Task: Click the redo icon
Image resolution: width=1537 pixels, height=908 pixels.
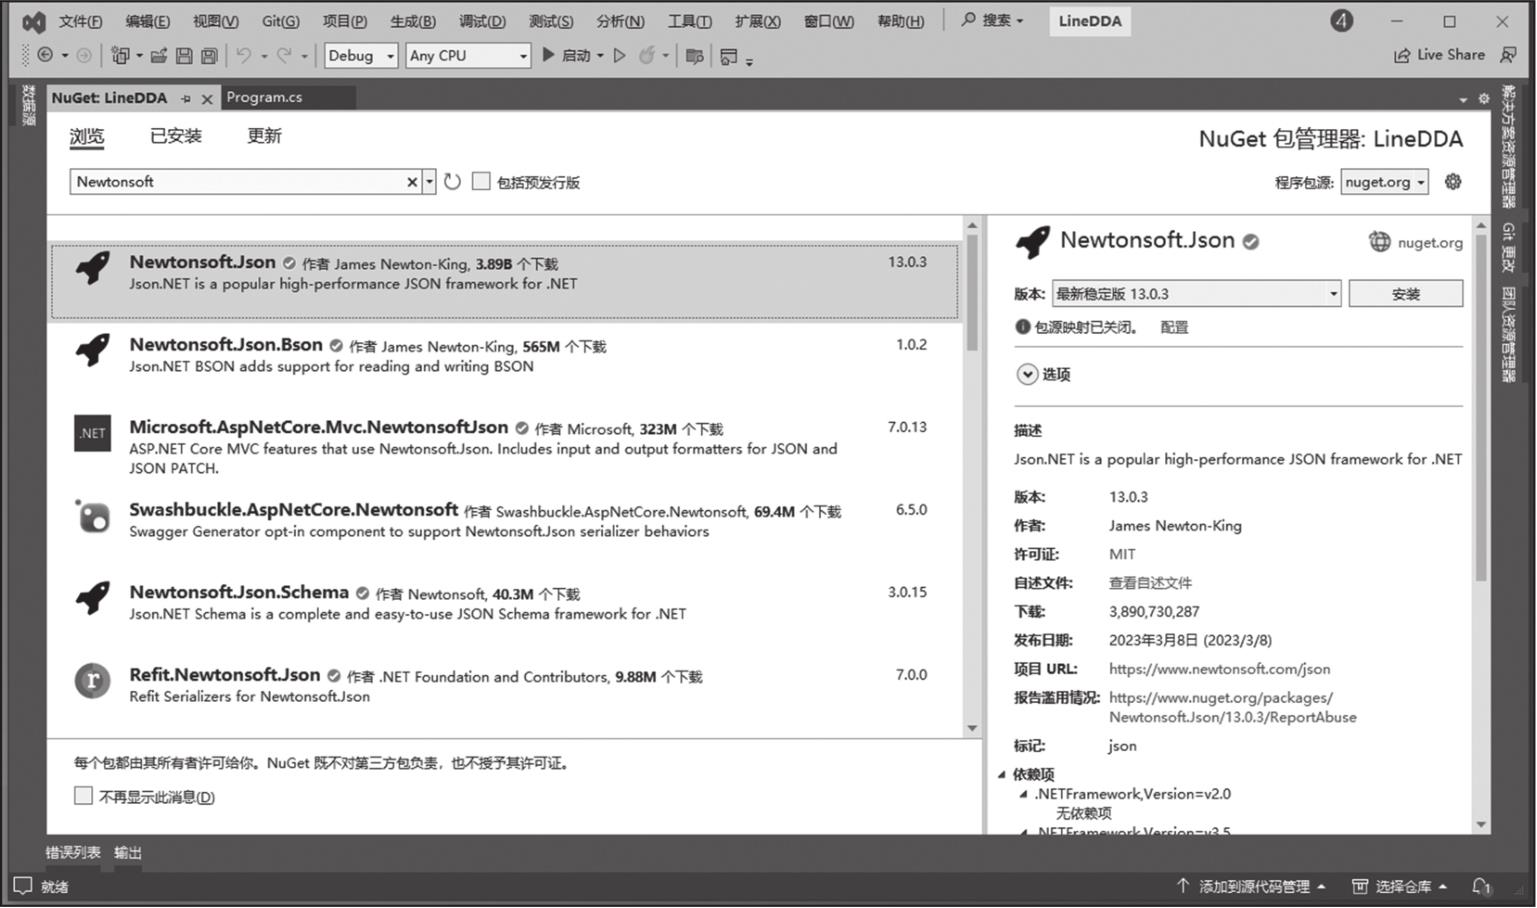Action: click(x=284, y=56)
